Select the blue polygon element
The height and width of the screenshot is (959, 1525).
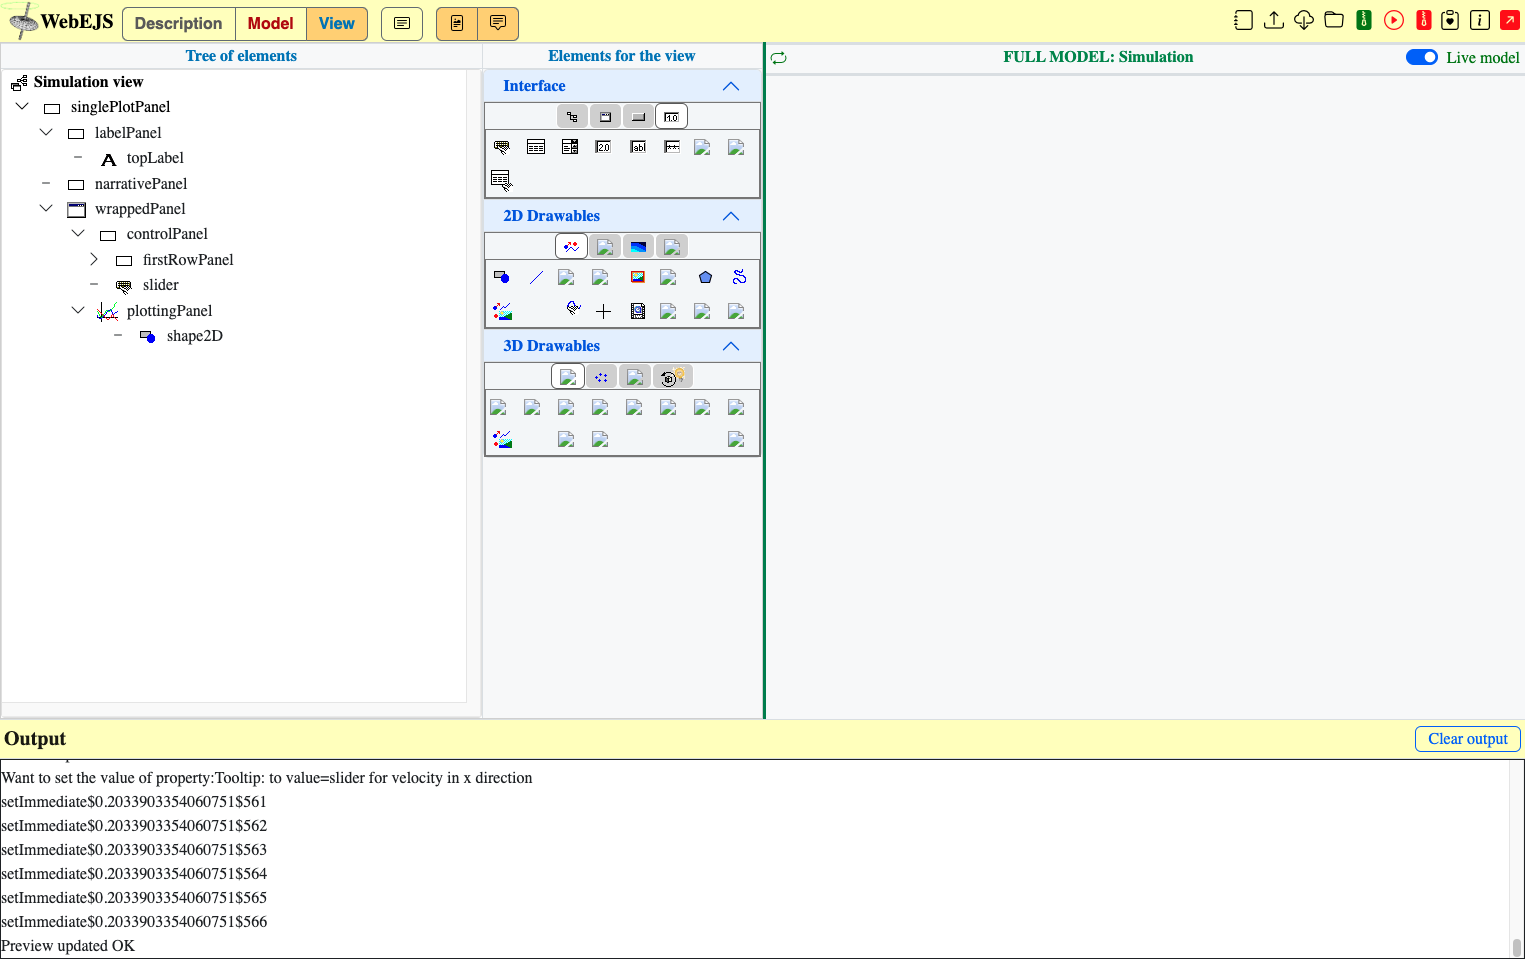click(x=706, y=277)
